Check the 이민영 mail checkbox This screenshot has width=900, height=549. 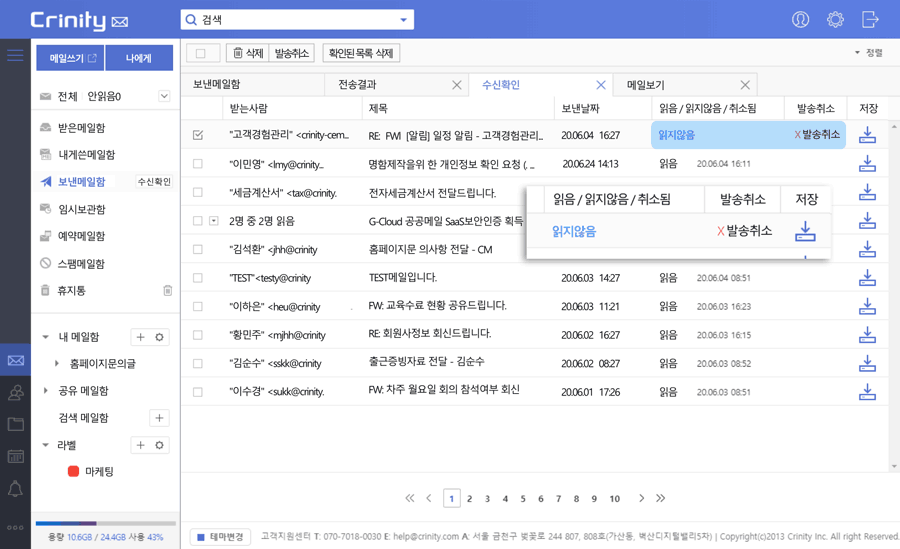pos(198,164)
